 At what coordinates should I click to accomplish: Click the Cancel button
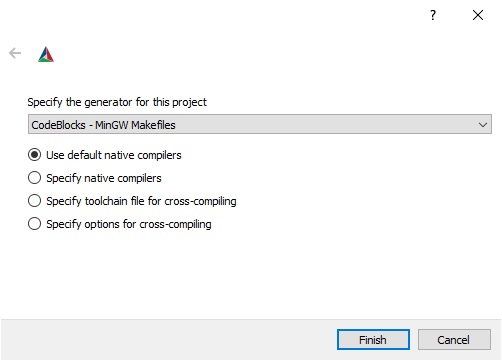pos(454,340)
